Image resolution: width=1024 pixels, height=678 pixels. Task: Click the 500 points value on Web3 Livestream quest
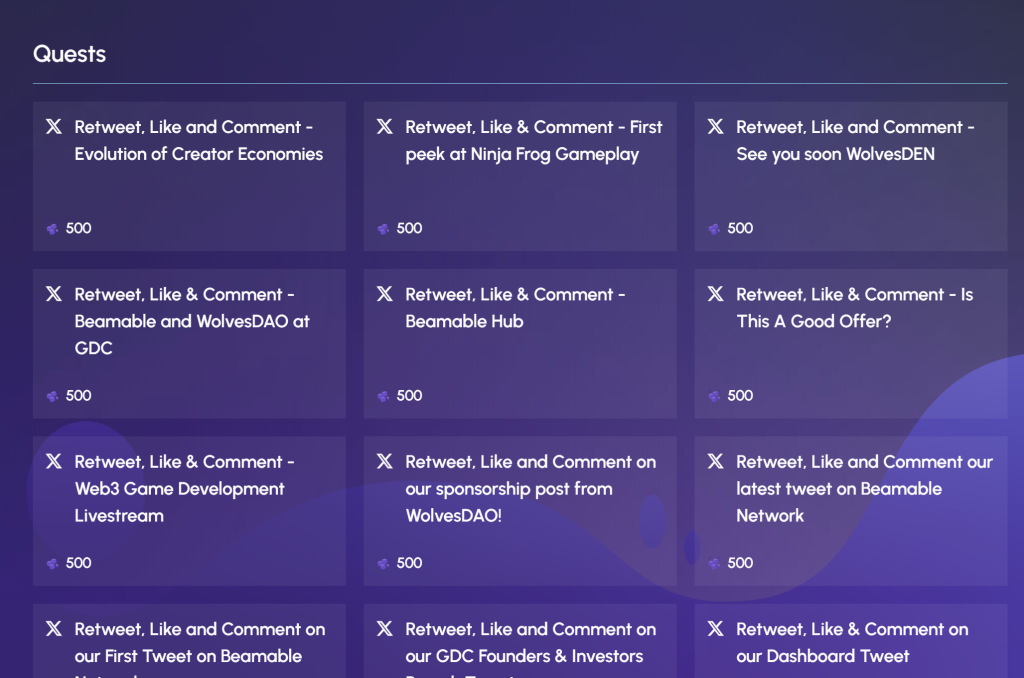(78, 562)
